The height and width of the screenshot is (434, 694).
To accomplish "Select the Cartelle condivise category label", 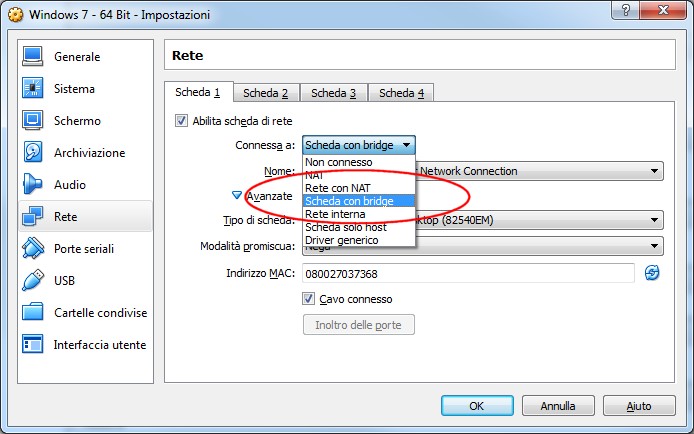I will pyautogui.click(x=101, y=312).
